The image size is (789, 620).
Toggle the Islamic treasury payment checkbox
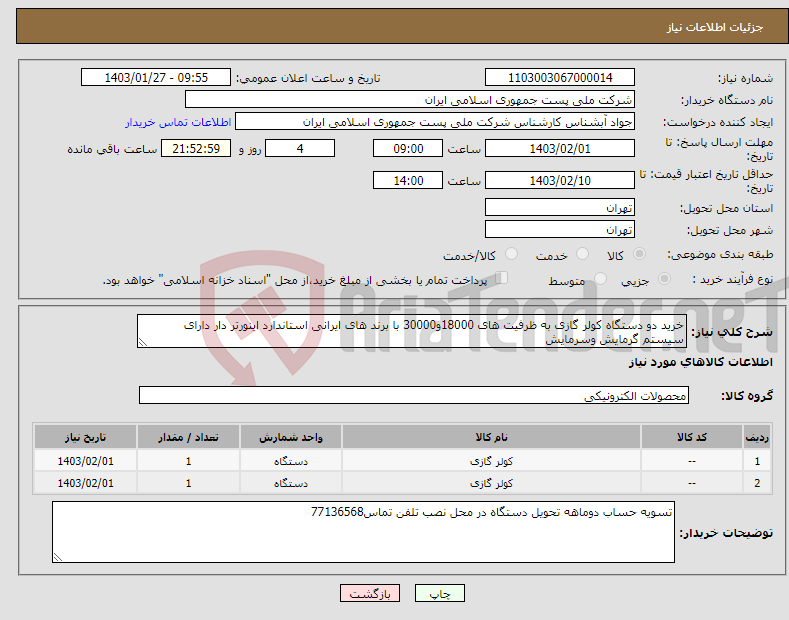click(502, 278)
